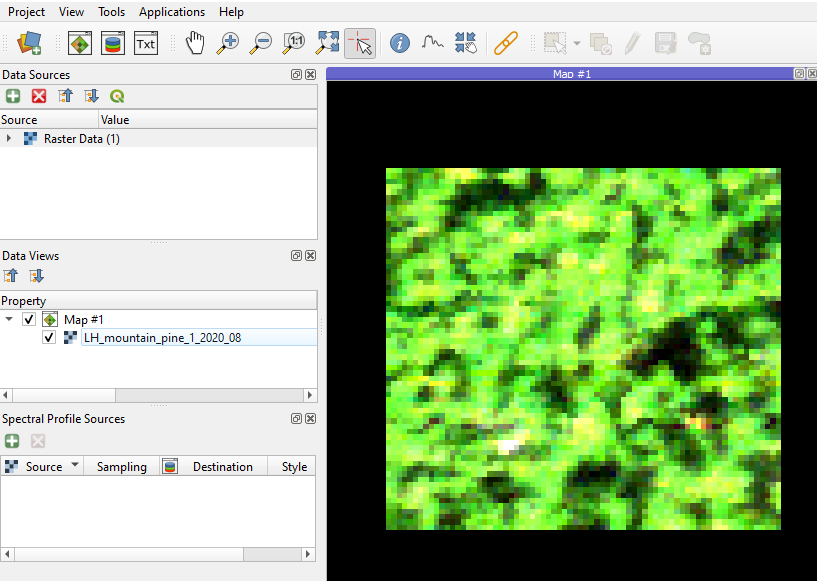
Task: Expand the Raster Data (1) tree node
Action: [10, 139]
